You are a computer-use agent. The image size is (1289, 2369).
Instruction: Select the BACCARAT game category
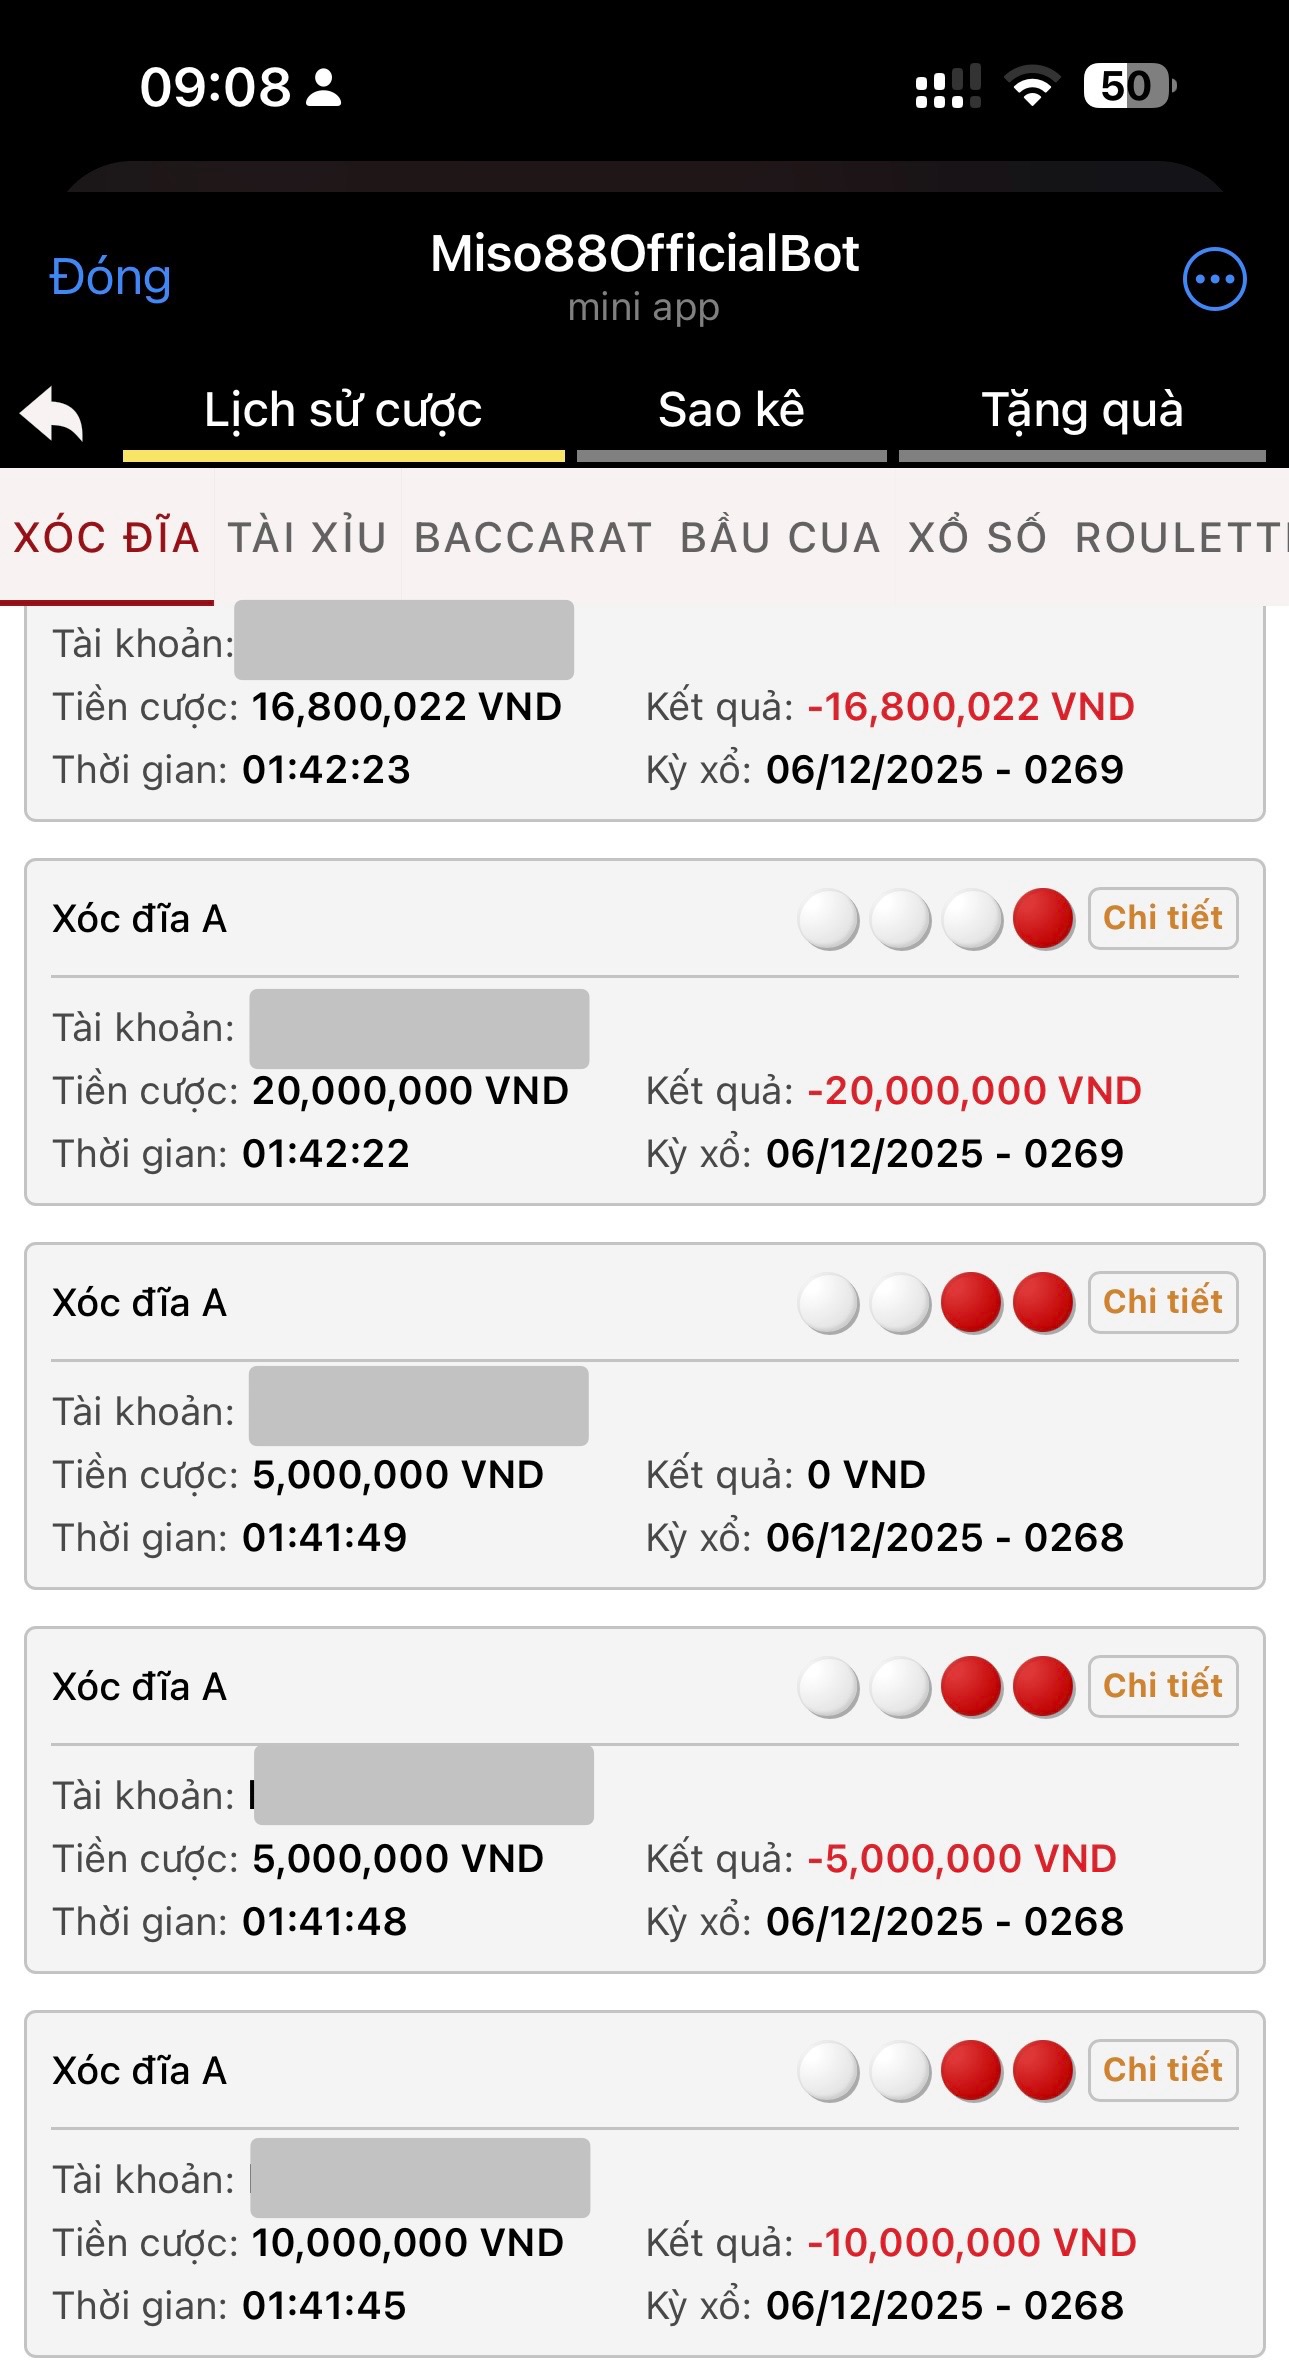pos(533,538)
